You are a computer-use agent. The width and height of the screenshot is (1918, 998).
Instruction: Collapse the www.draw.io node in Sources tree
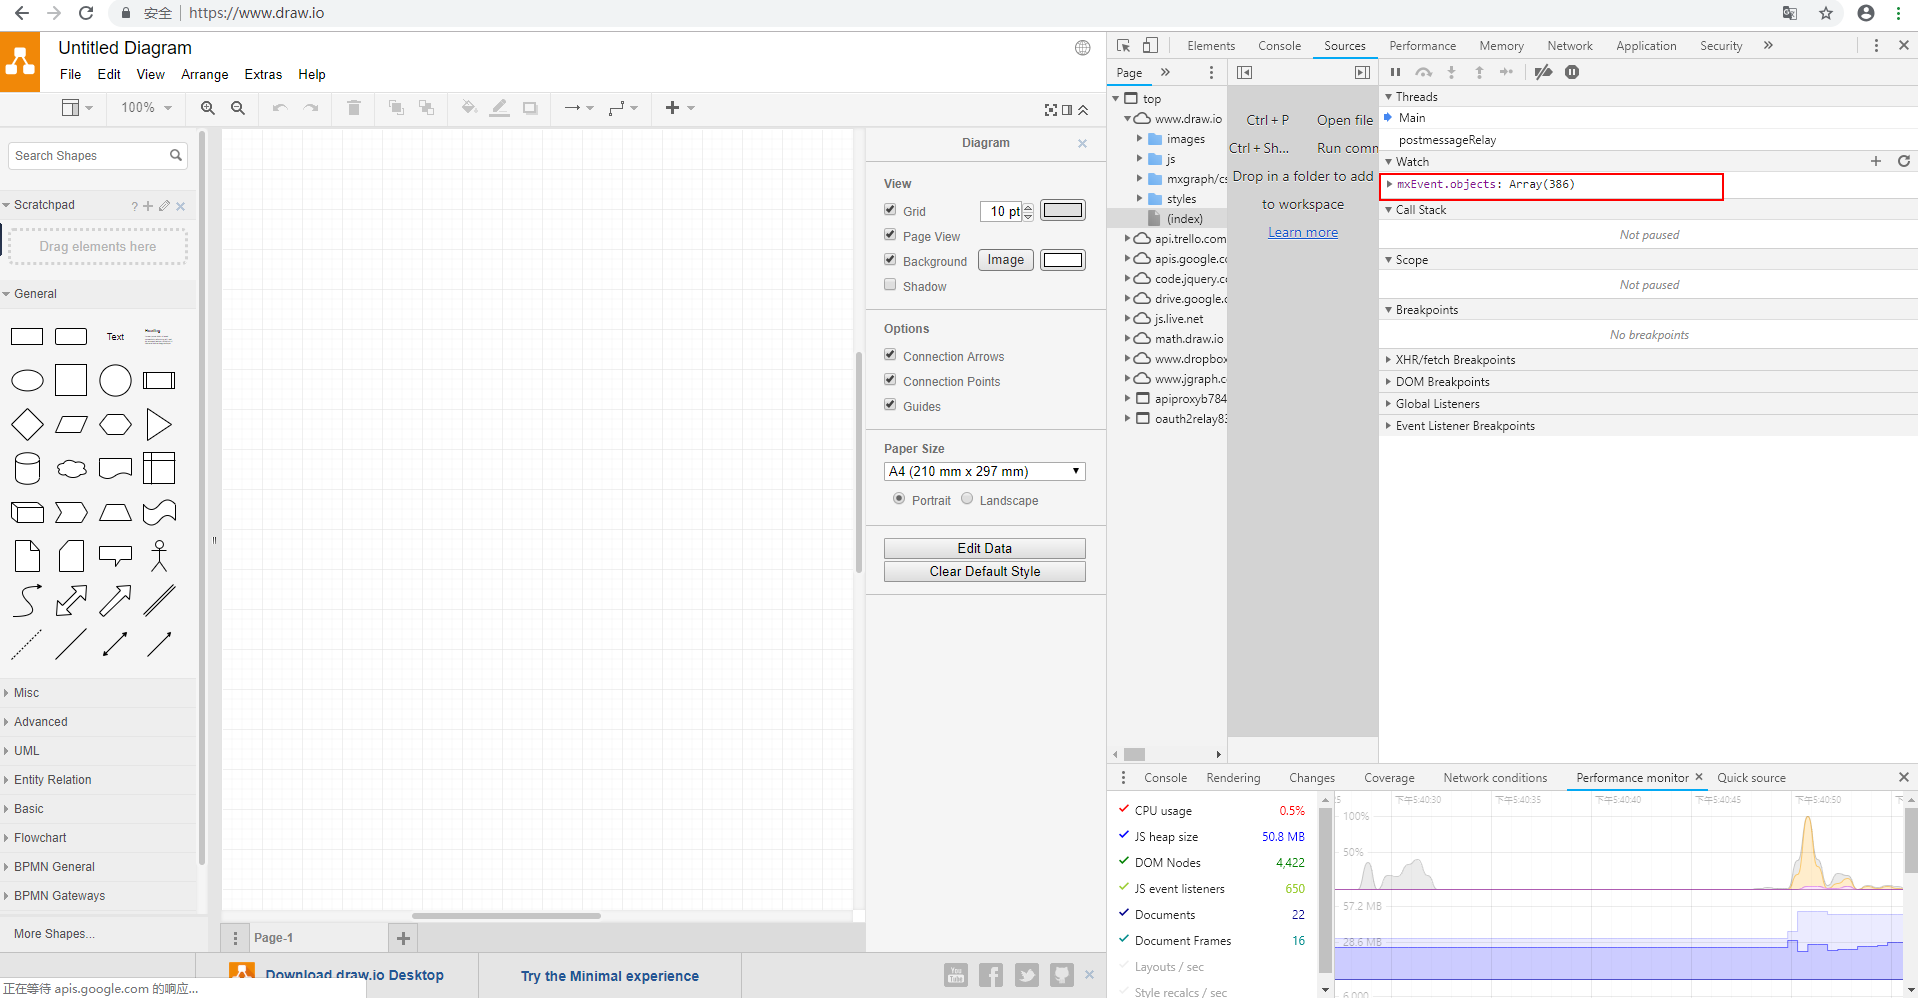(1128, 118)
